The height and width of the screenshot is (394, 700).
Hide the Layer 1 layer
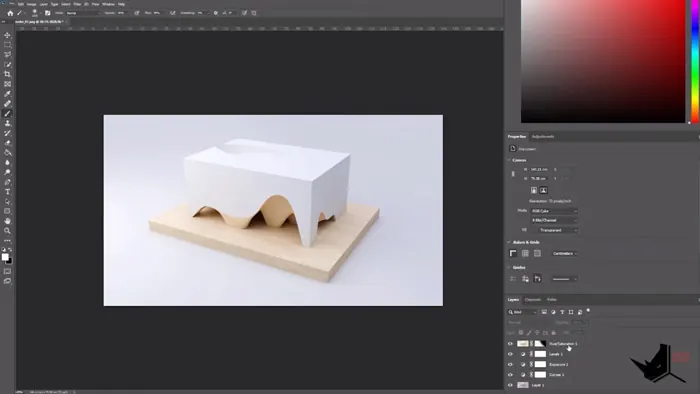[x=510, y=385]
